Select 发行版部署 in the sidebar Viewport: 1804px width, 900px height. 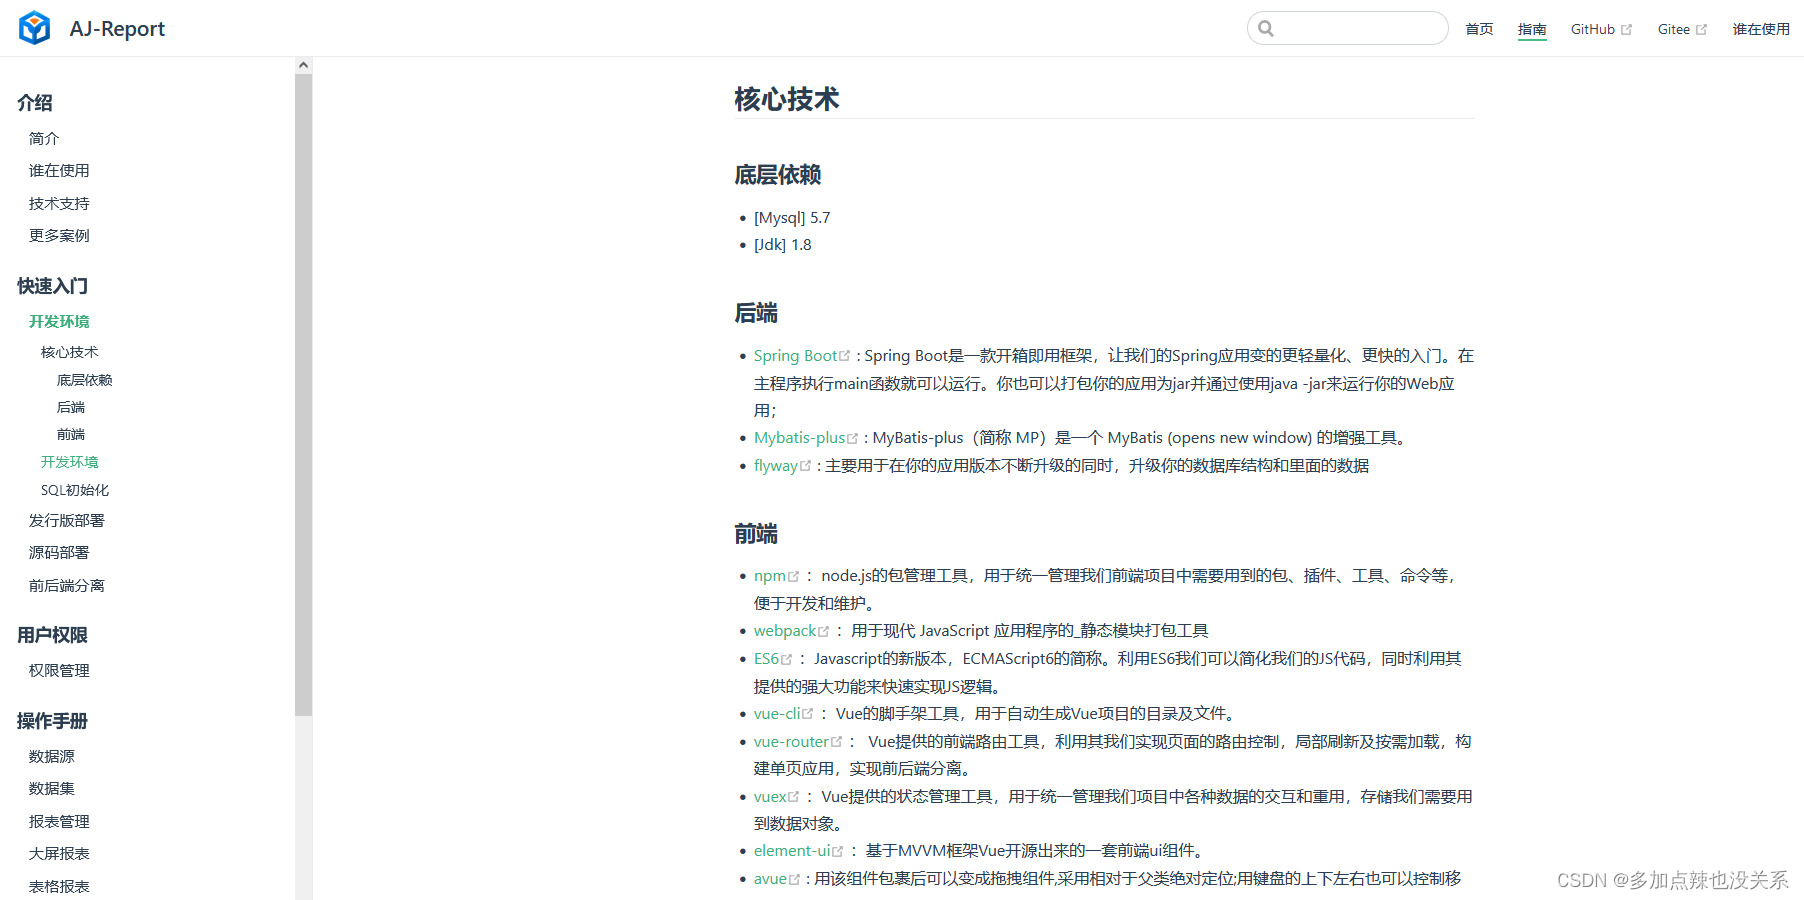point(66,521)
